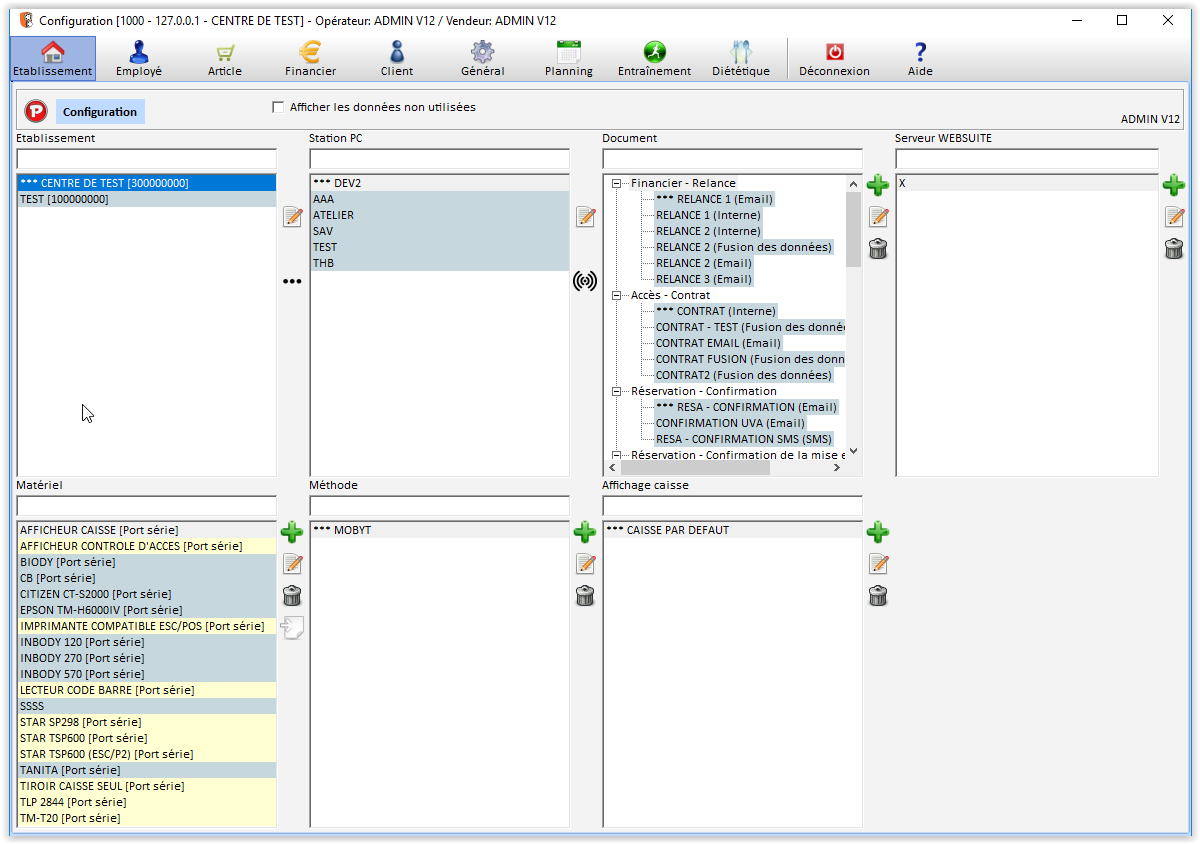
Task: Collapse the 'Financier - Relance' tree node
Action: point(617,183)
